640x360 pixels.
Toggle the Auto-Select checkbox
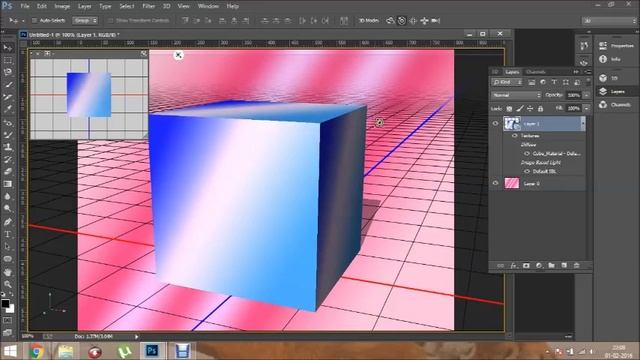(34, 20)
